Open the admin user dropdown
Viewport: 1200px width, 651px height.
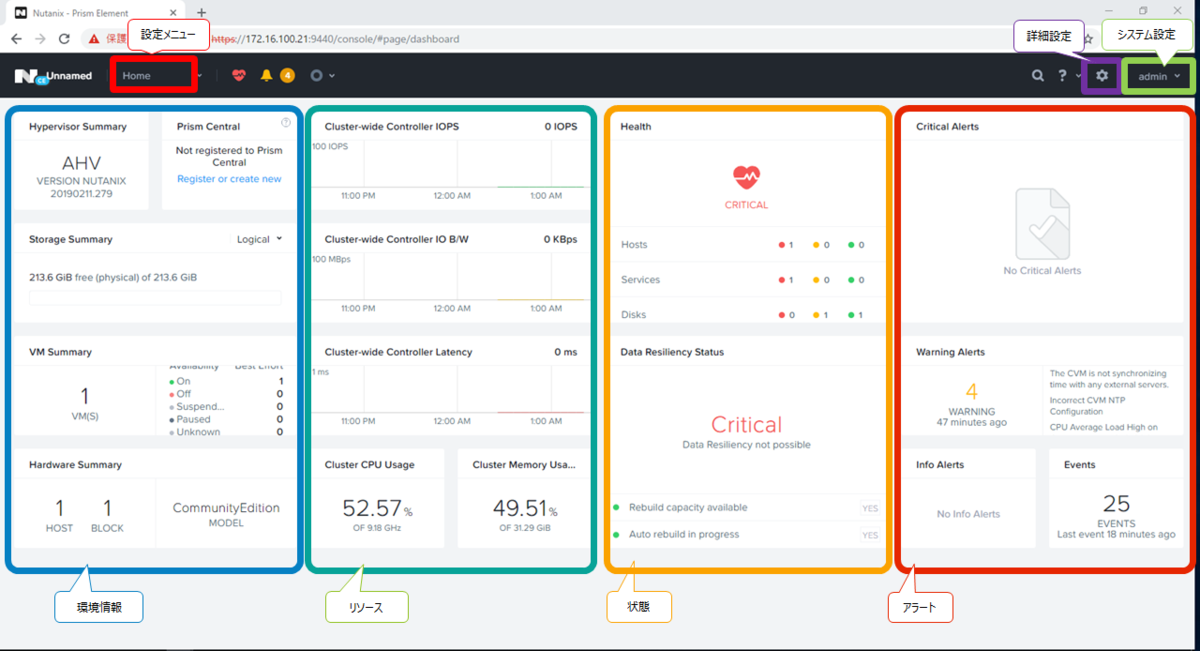pos(1159,76)
